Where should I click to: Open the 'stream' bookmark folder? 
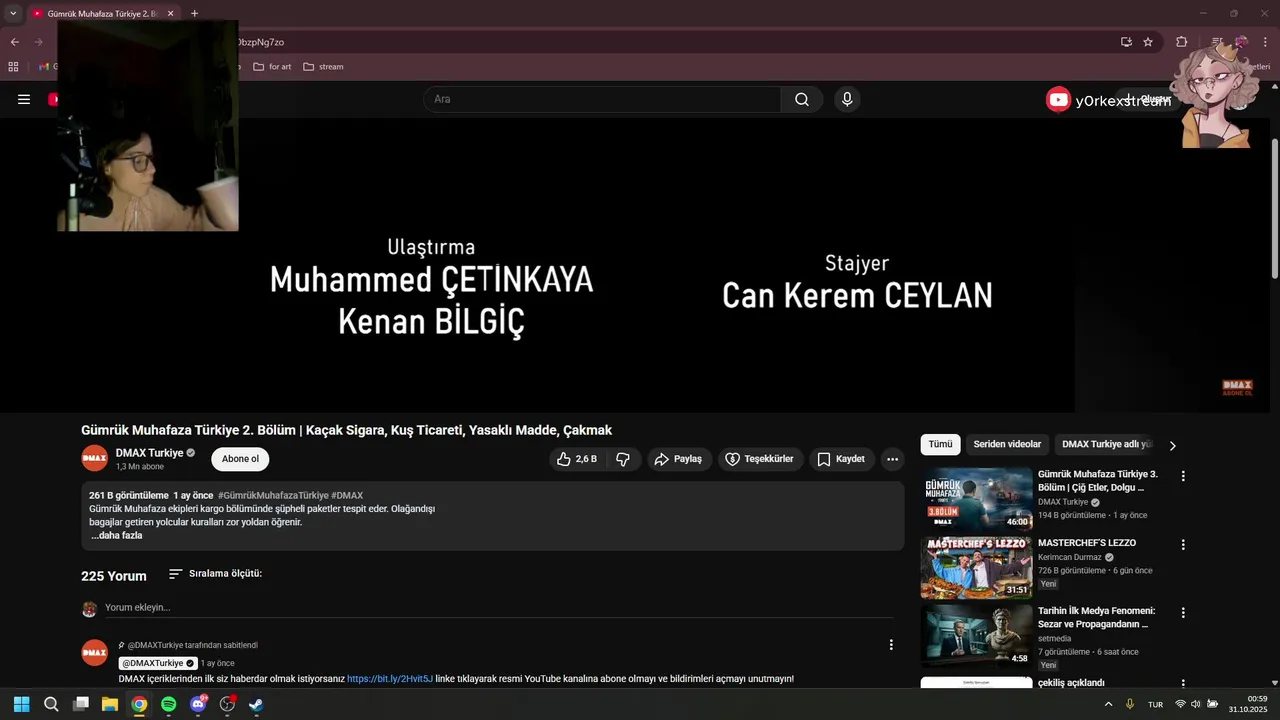coord(323,67)
